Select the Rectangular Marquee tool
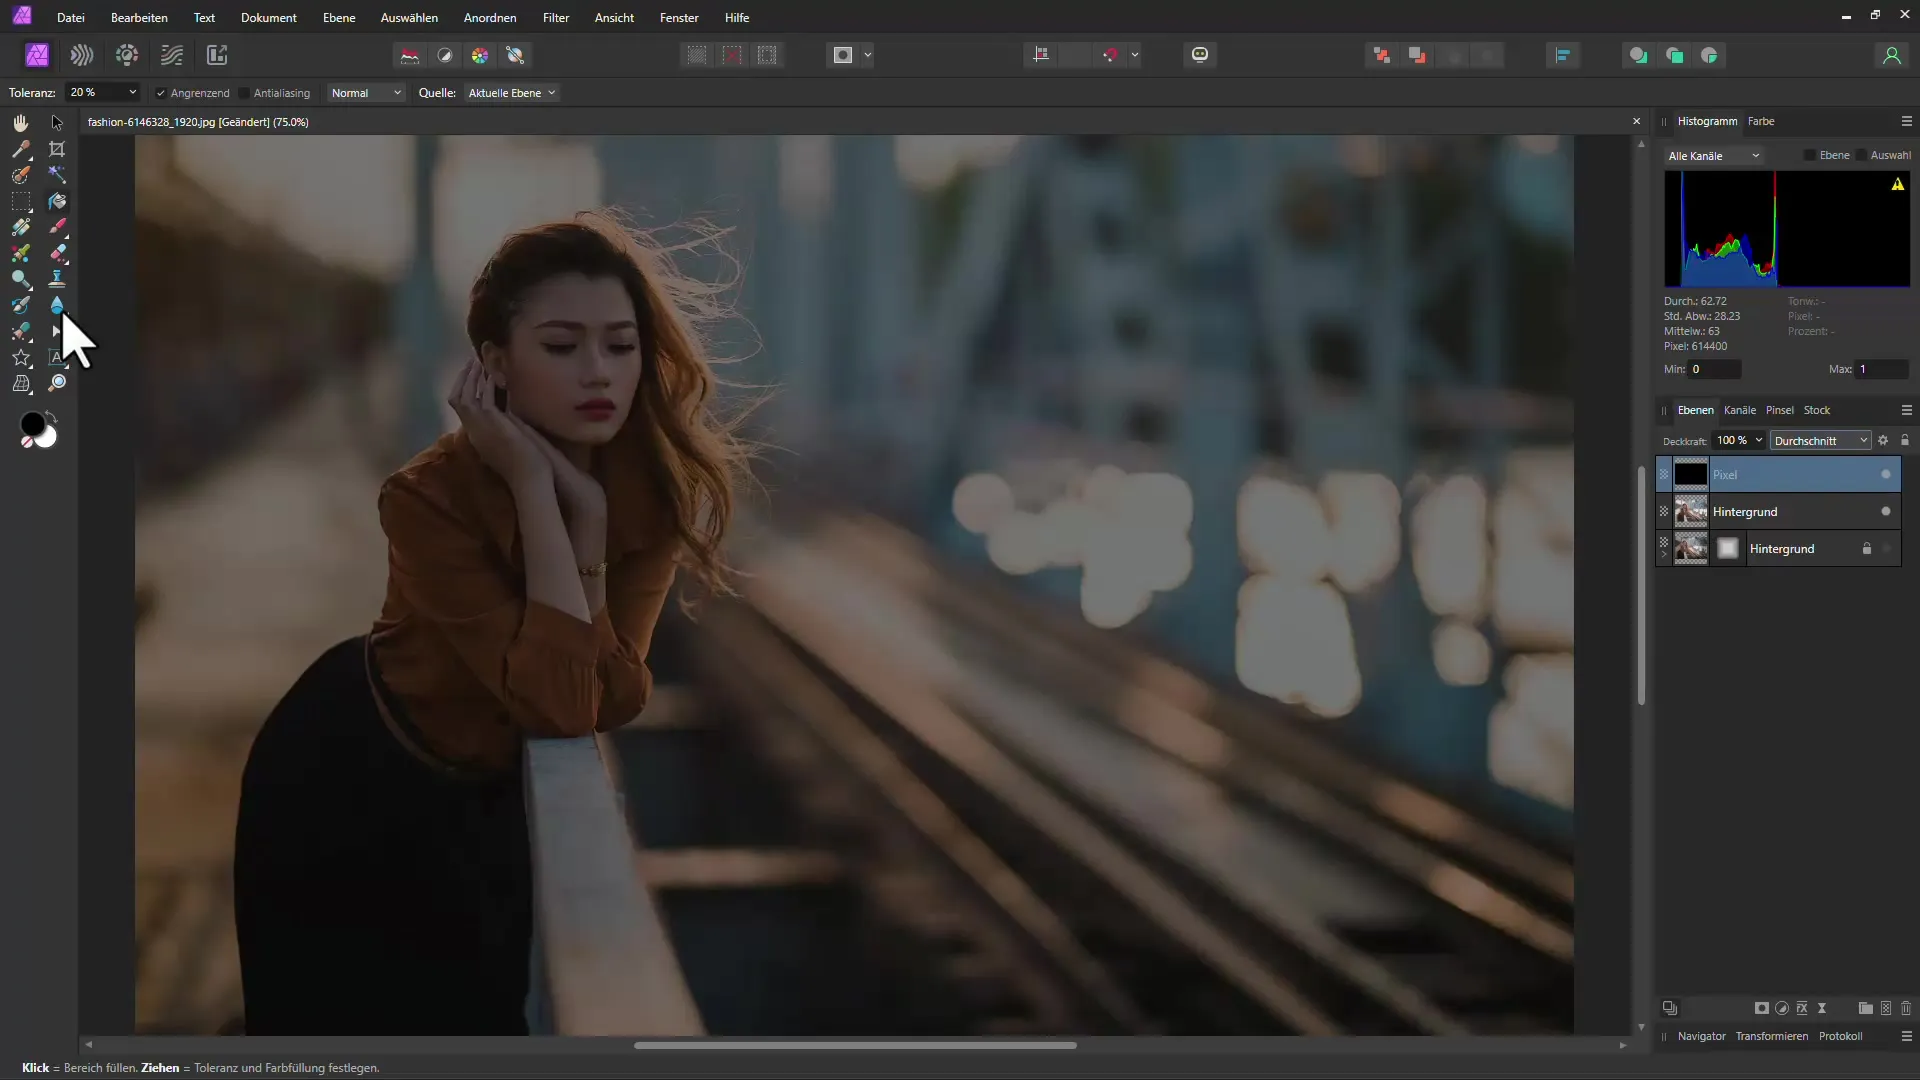 (20, 201)
